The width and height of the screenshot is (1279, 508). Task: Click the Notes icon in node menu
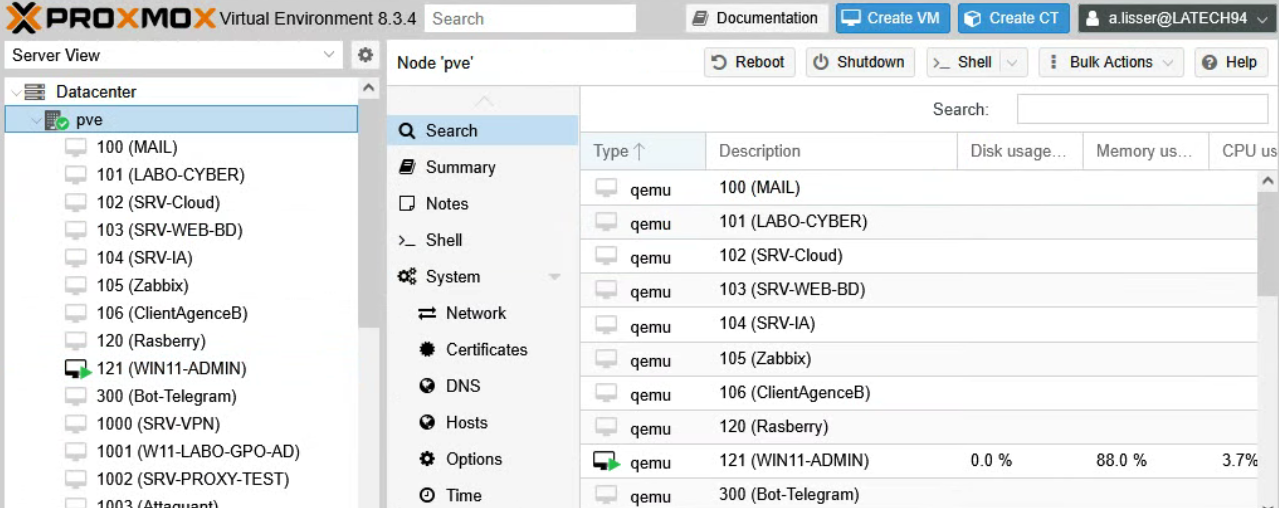[407, 204]
